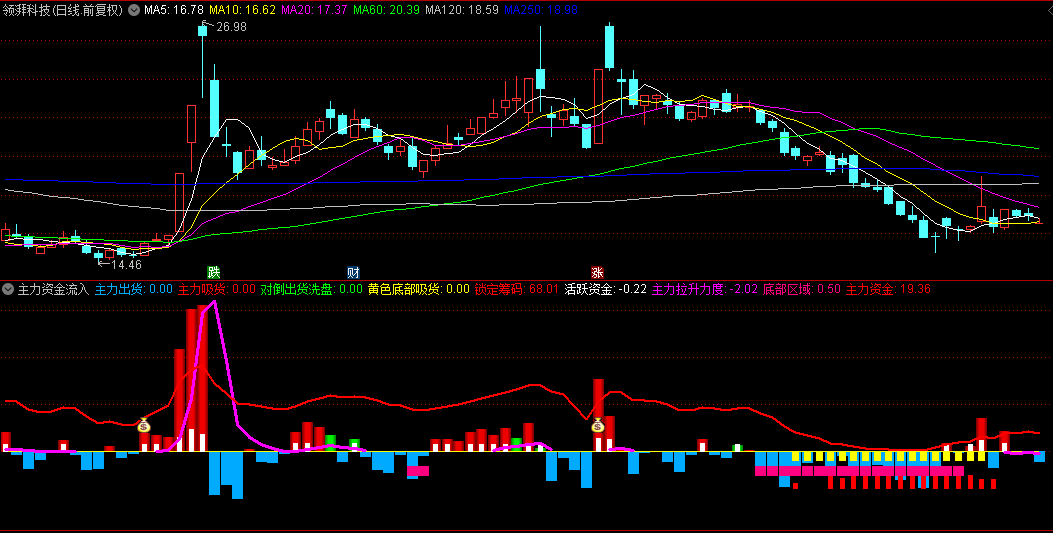The image size is (1053, 533).
Task: Select the 主力资金: 19.36 readout
Action: pyautogui.click(x=888, y=289)
